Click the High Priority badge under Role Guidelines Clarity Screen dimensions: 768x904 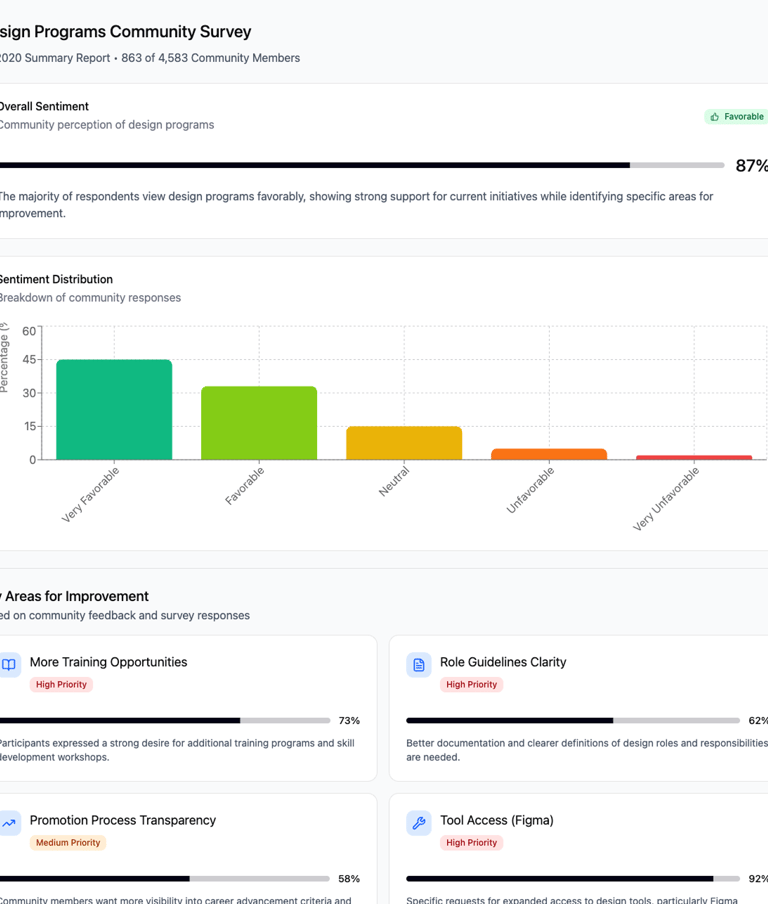tap(471, 685)
